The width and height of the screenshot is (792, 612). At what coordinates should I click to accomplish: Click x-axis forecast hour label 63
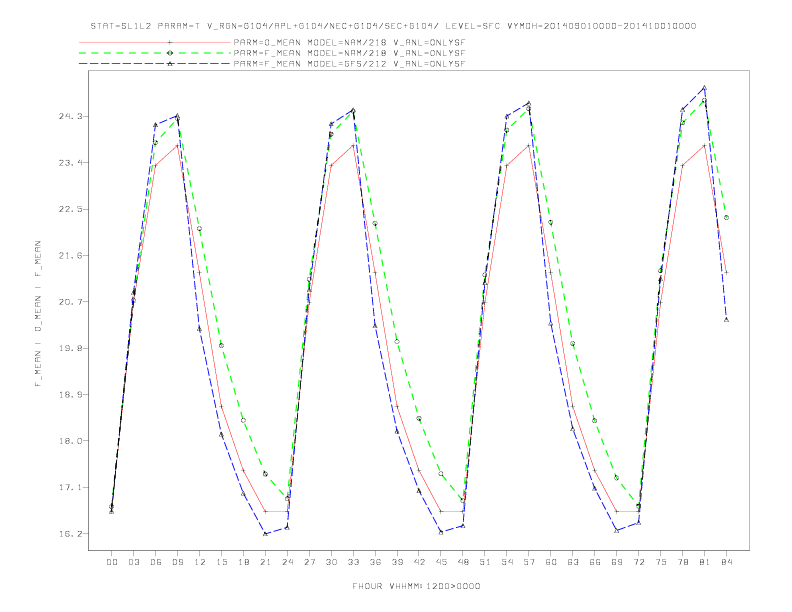573,562
